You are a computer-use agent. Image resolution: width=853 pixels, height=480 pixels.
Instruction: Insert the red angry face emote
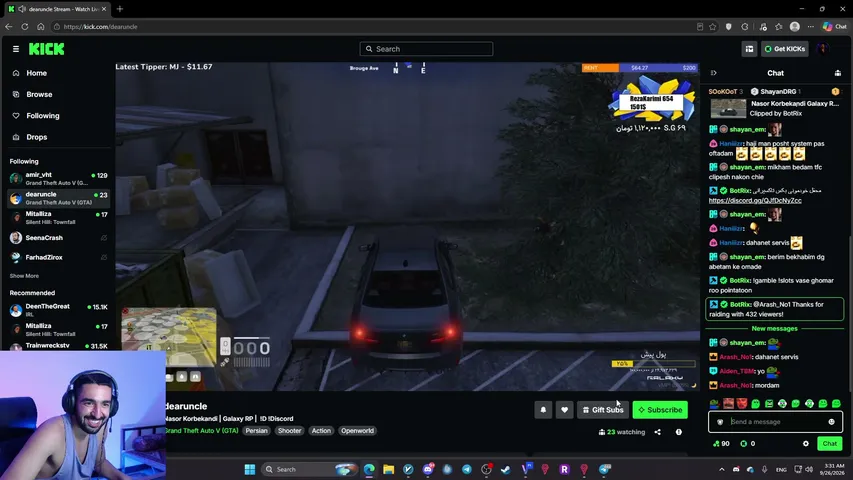coord(741,404)
